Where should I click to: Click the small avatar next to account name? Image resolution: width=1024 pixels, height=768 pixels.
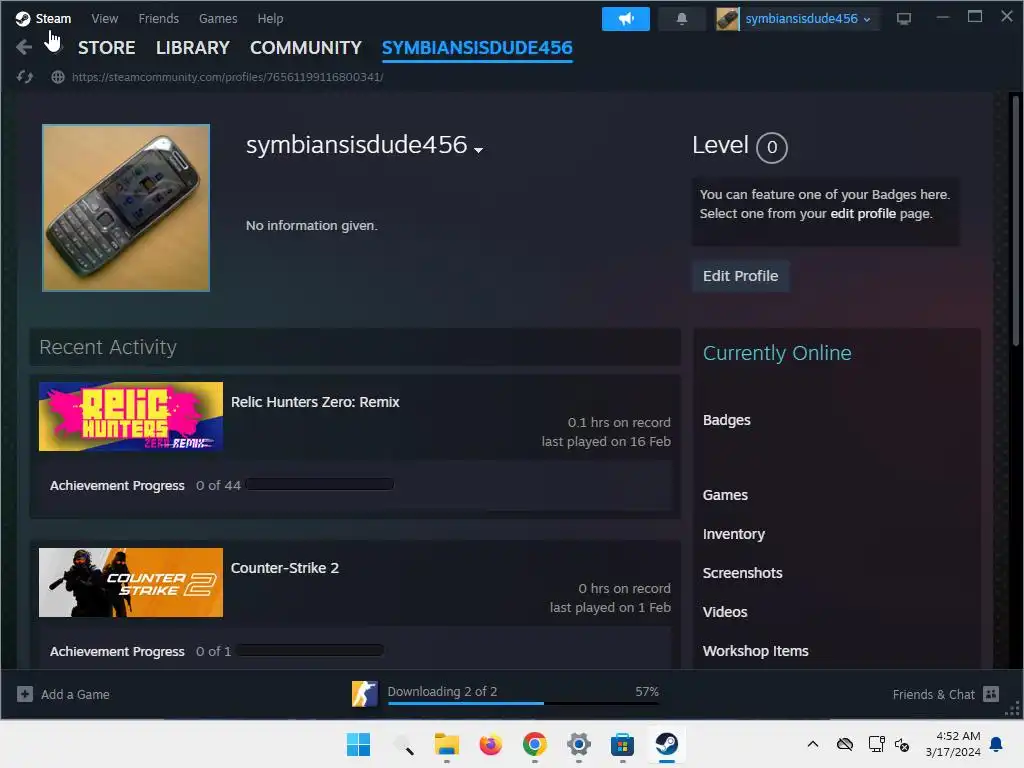(727, 19)
